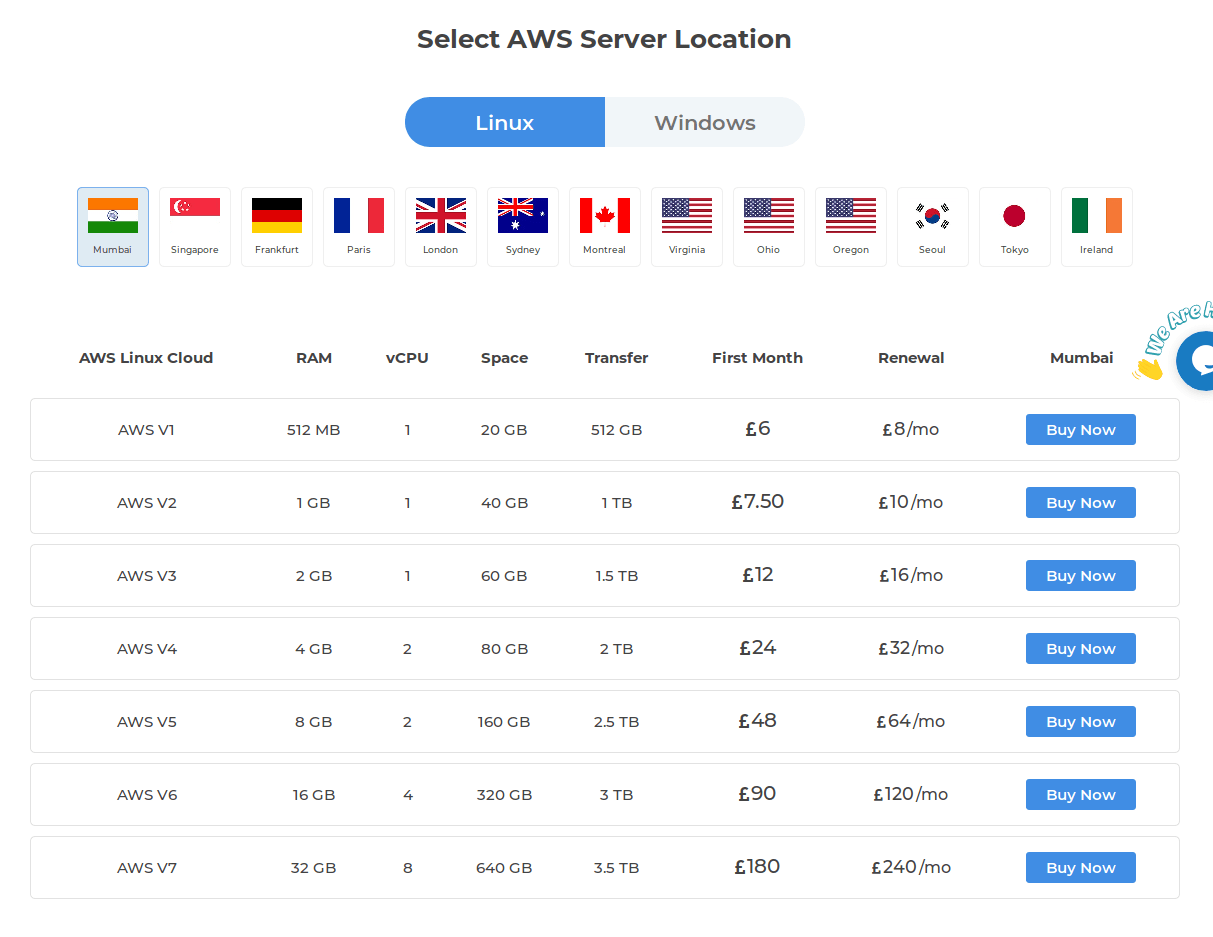
Task: Click the £32/mo renewal price
Action: click(x=911, y=648)
